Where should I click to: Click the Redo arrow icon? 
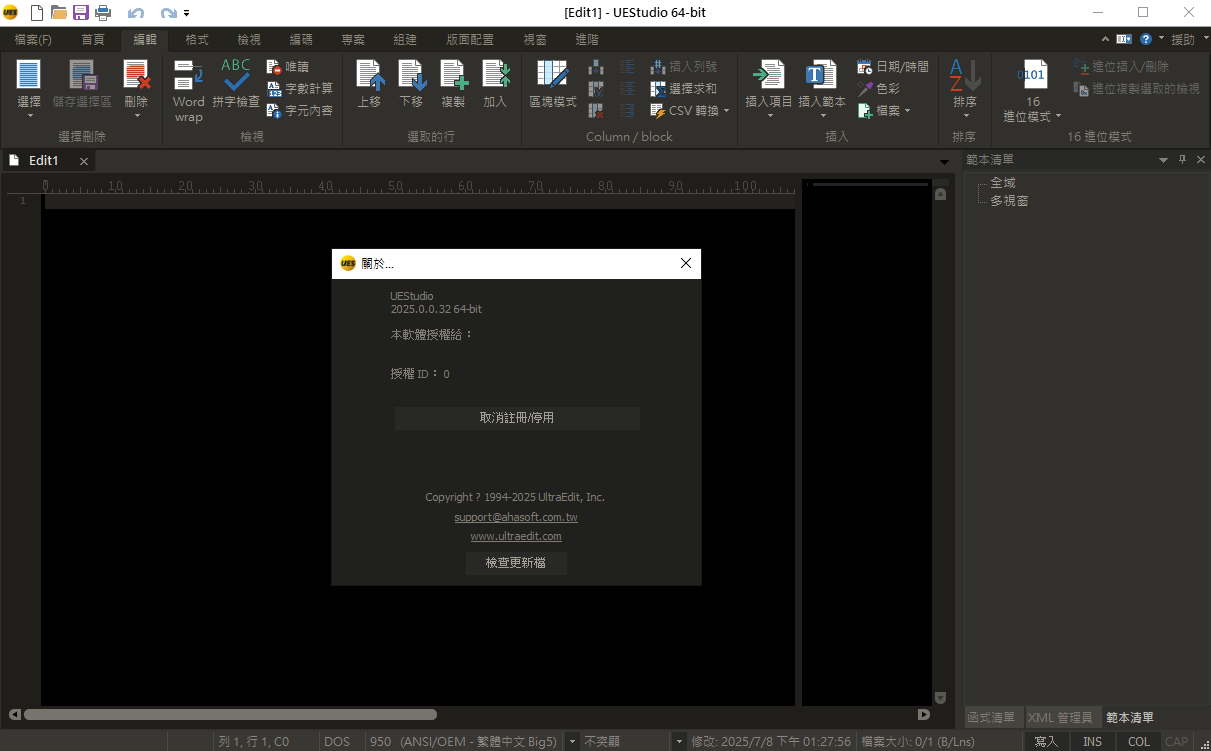(169, 13)
